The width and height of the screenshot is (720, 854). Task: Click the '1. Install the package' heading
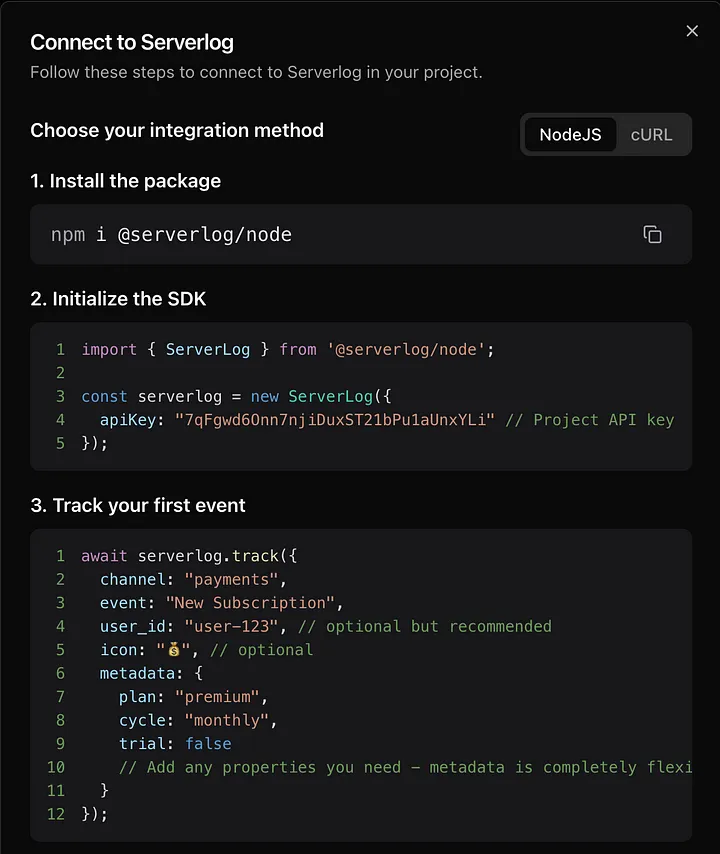click(126, 181)
